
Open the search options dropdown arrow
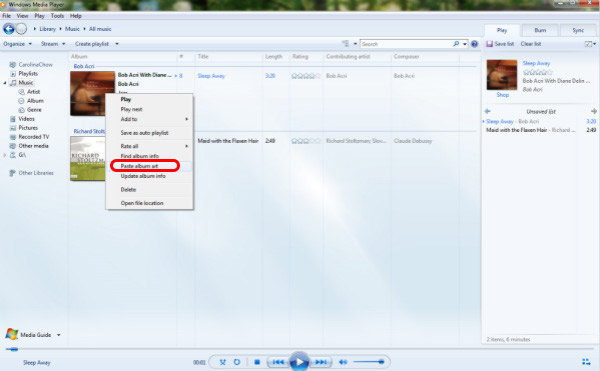point(465,44)
